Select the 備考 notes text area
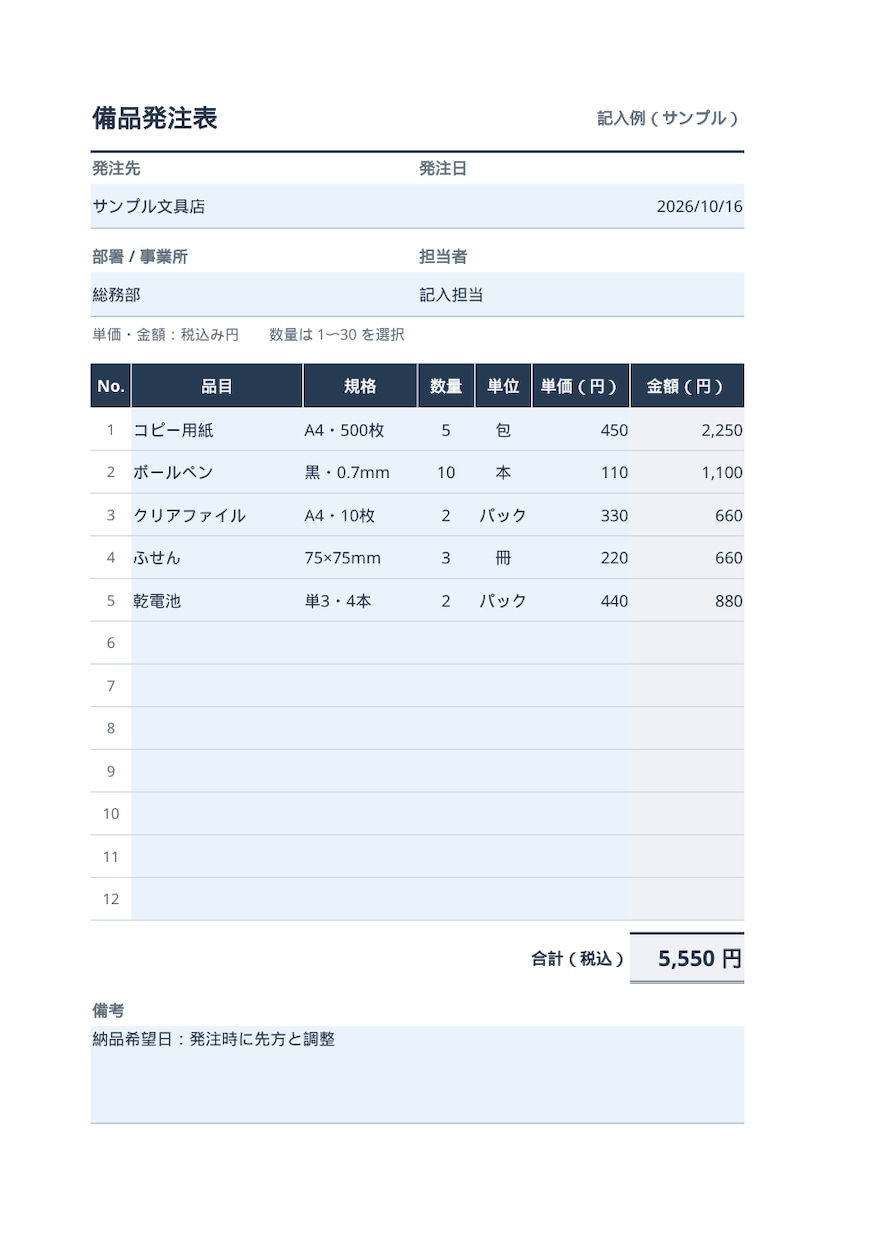The height and width of the screenshot is (1240, 877). [x=417, y=1074]
